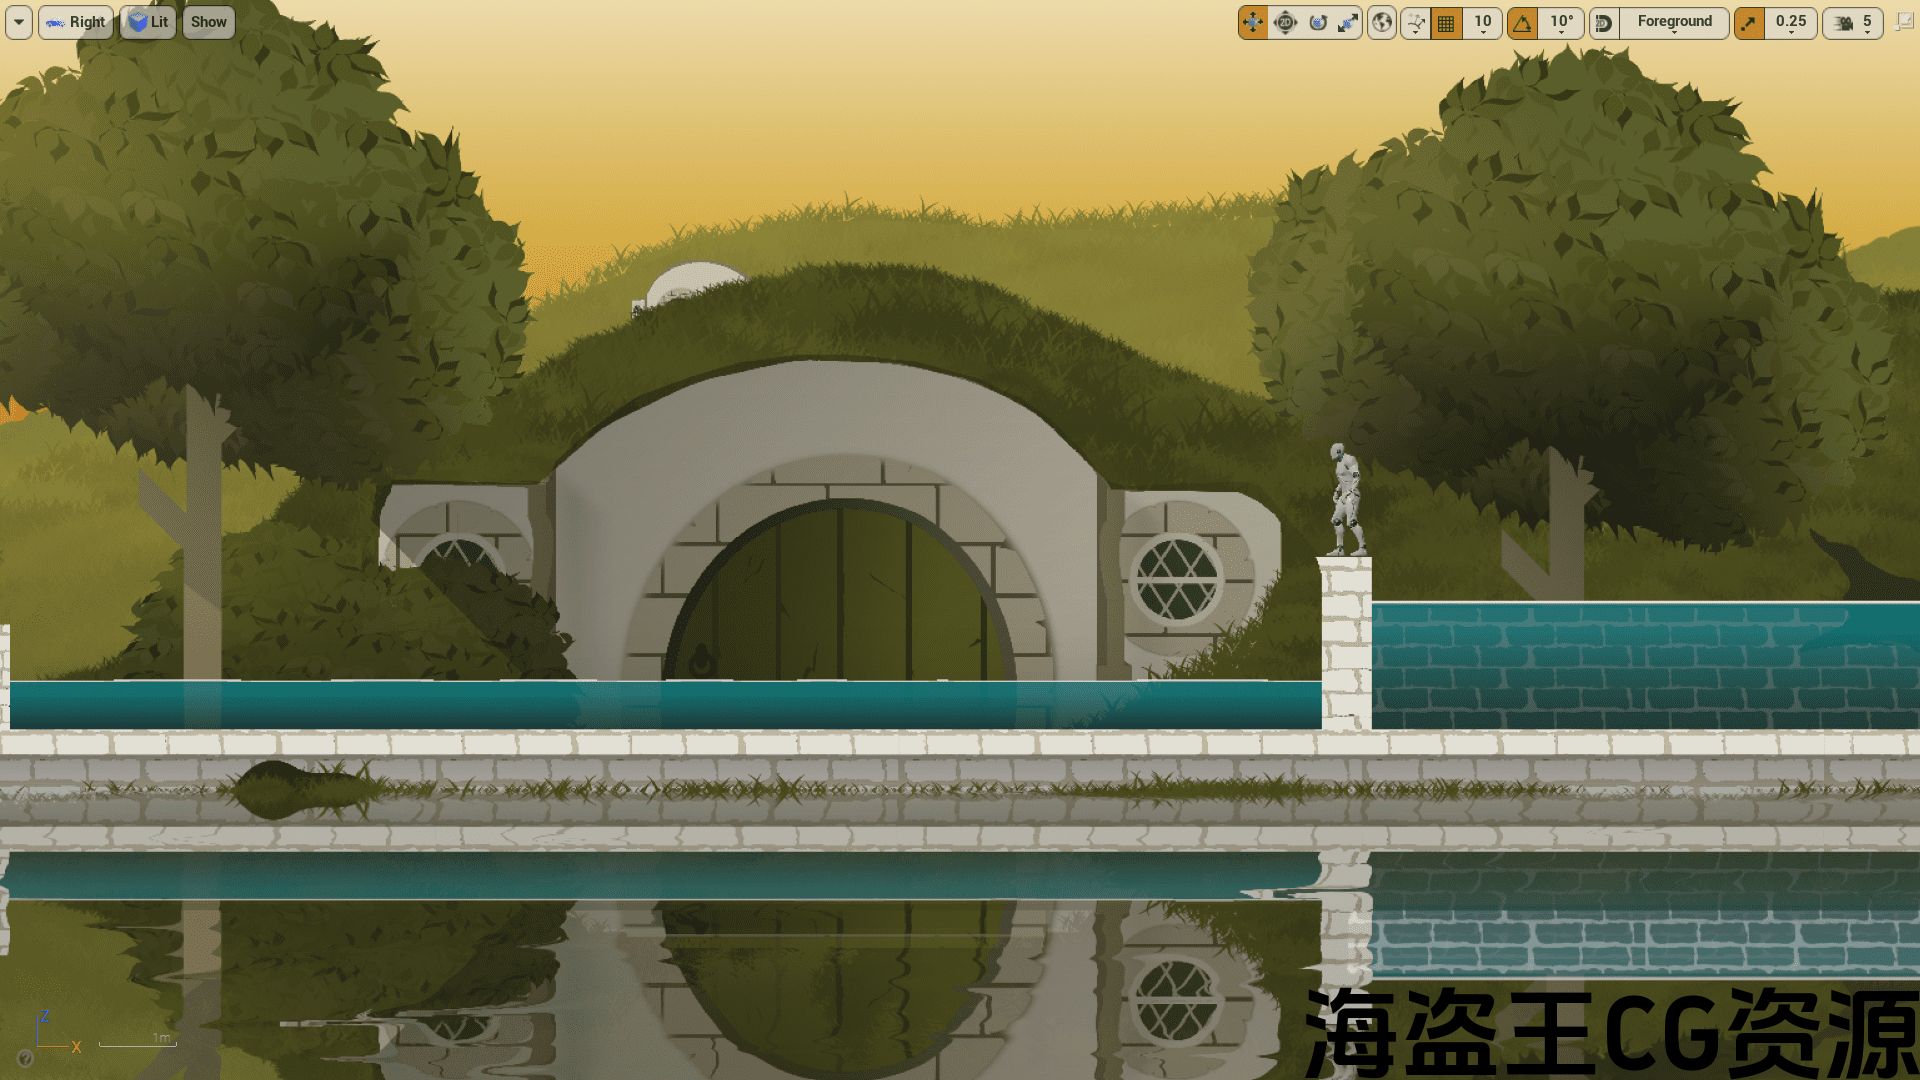The image size is (1920, 1080).
Task: Open the grid snap size 10 dropdown
Action: (1482, 22)
